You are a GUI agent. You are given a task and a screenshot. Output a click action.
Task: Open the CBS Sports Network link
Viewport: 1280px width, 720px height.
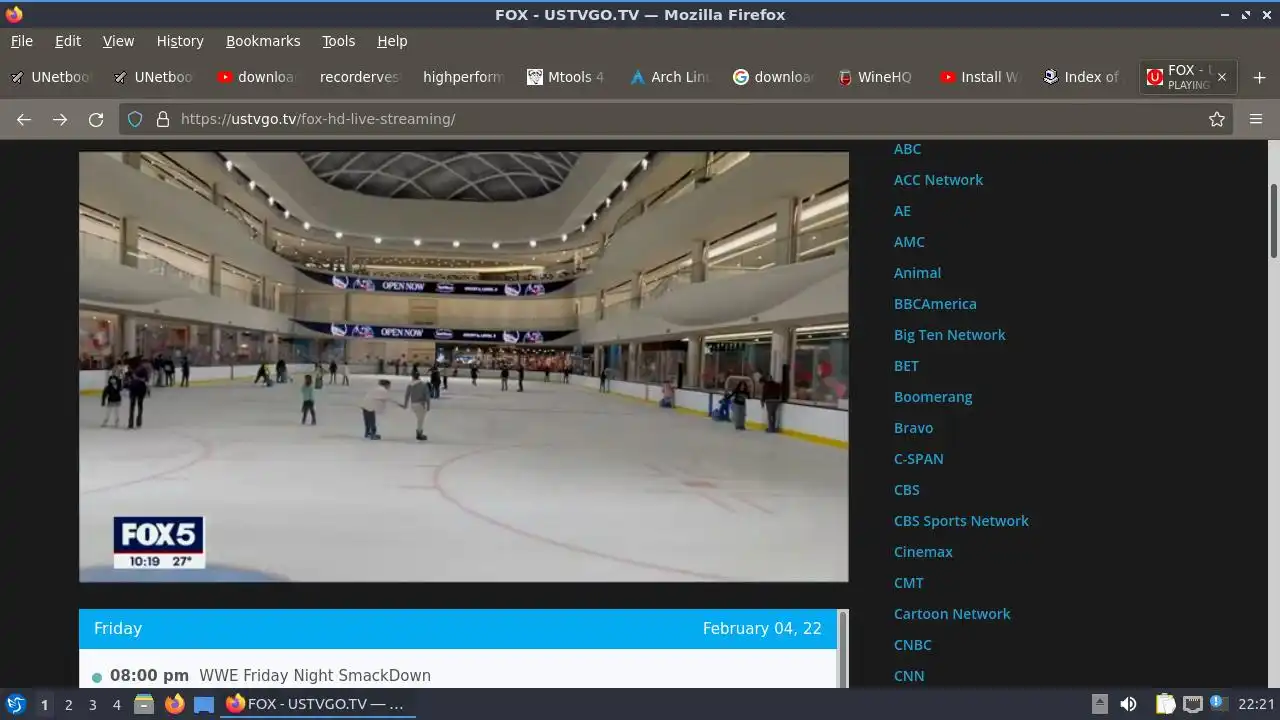click(961, 521)
